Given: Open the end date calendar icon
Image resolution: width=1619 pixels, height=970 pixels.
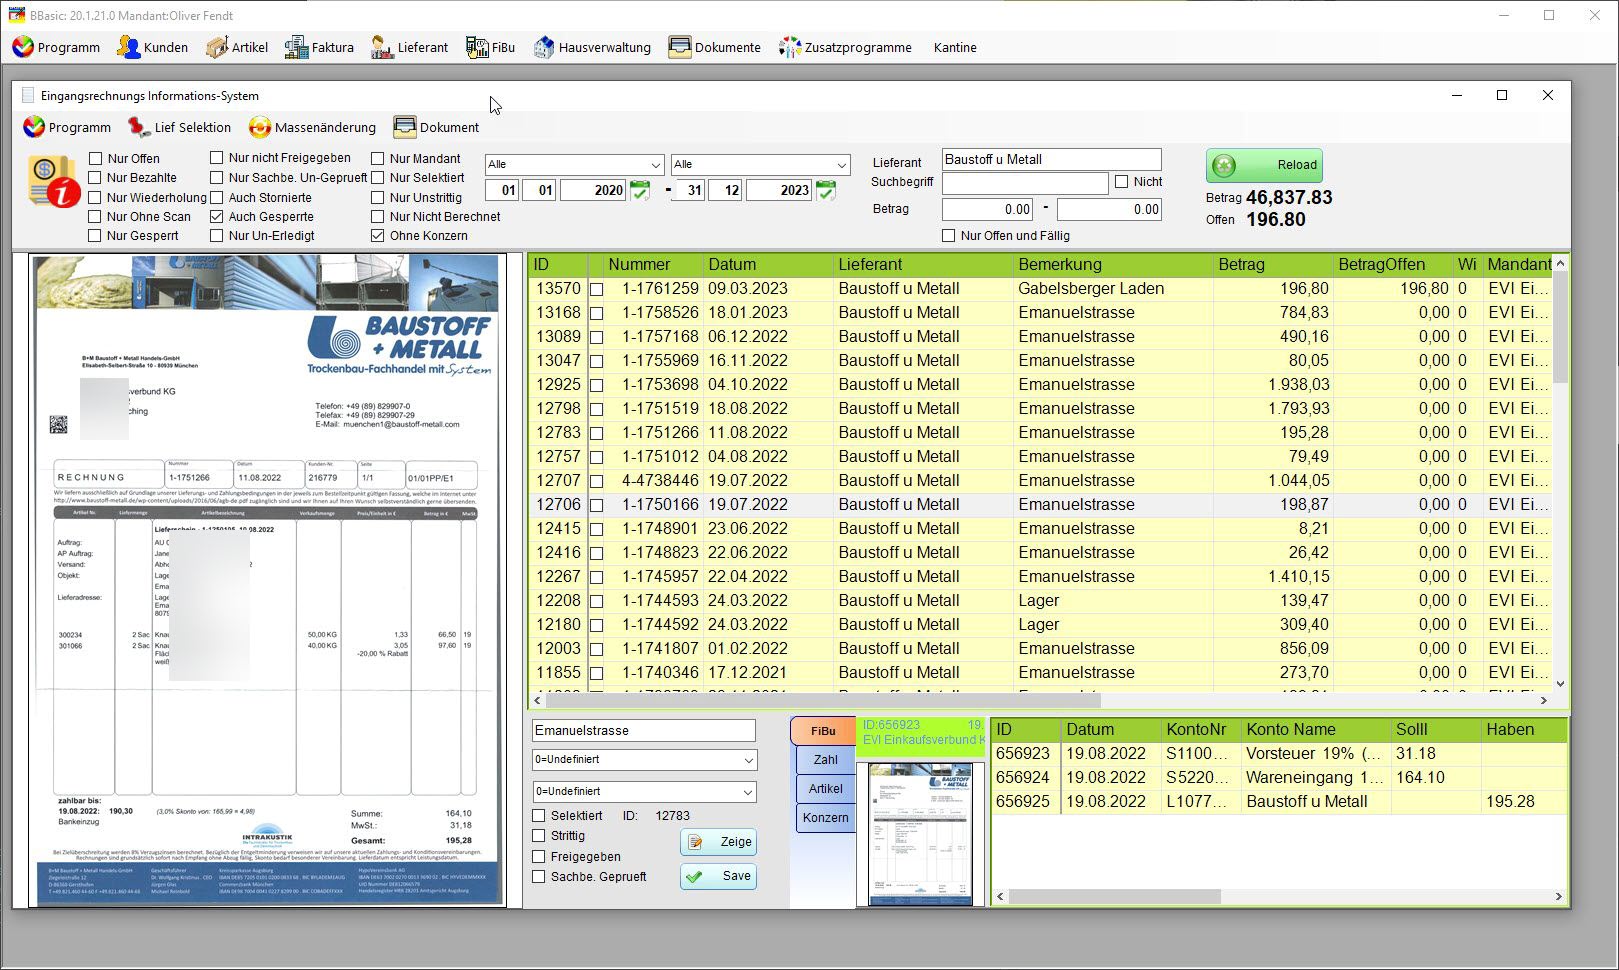Looking at the screenshot, I should pos(826,190).
